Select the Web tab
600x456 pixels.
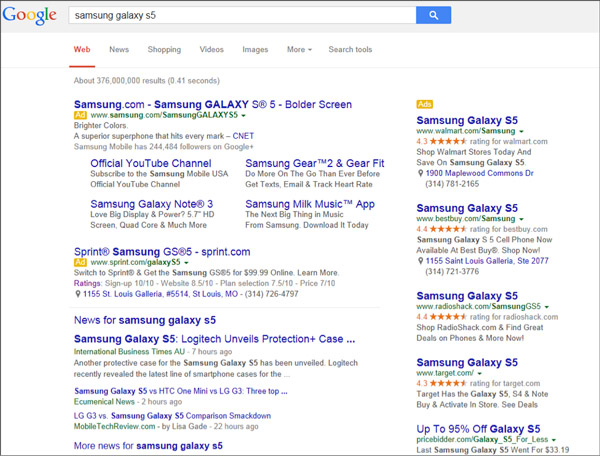pyautogui.click(x=82, y=49)
